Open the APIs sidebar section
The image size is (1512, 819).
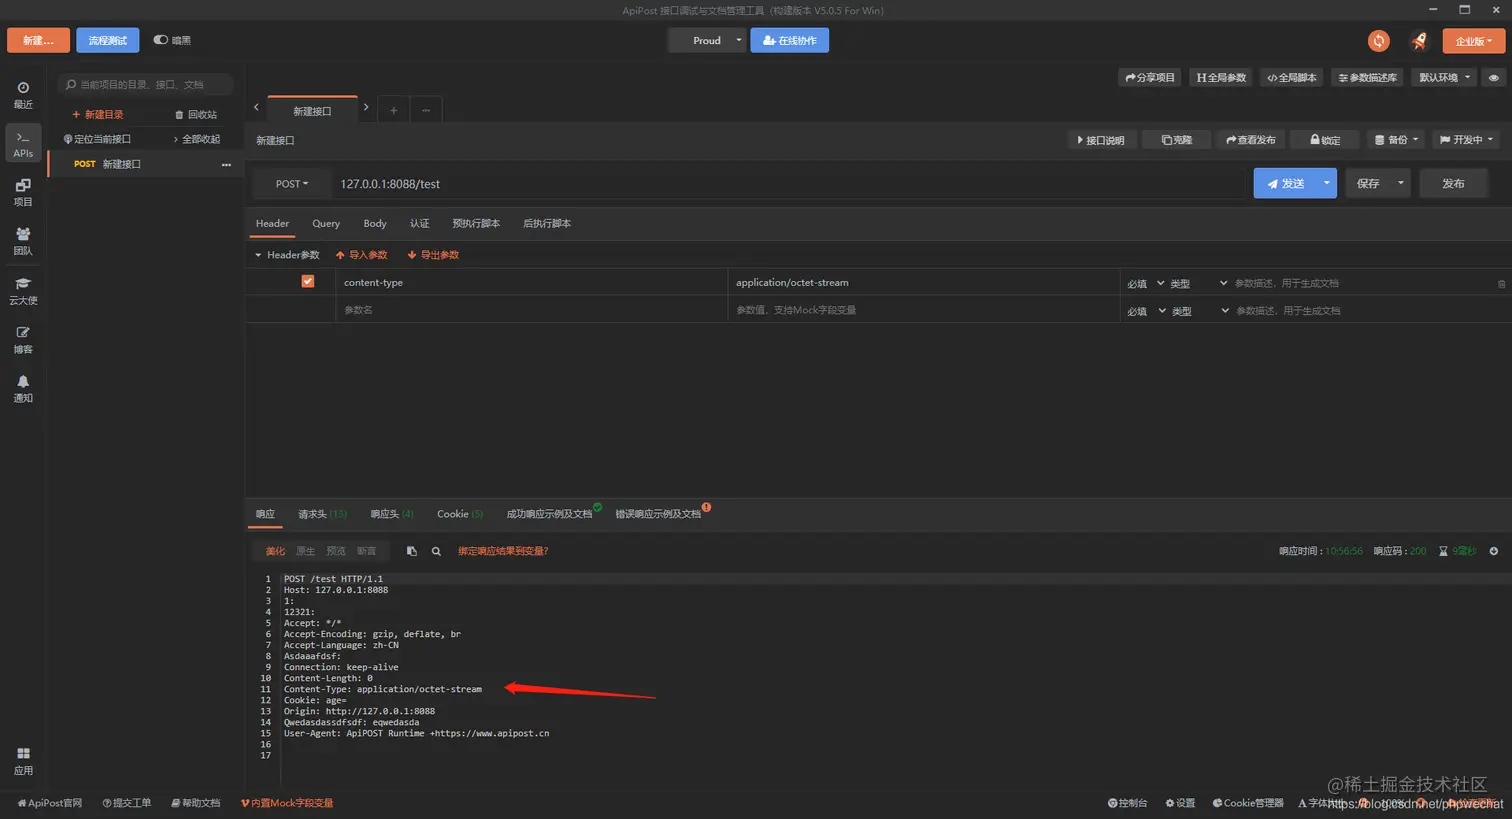[23, 143]
